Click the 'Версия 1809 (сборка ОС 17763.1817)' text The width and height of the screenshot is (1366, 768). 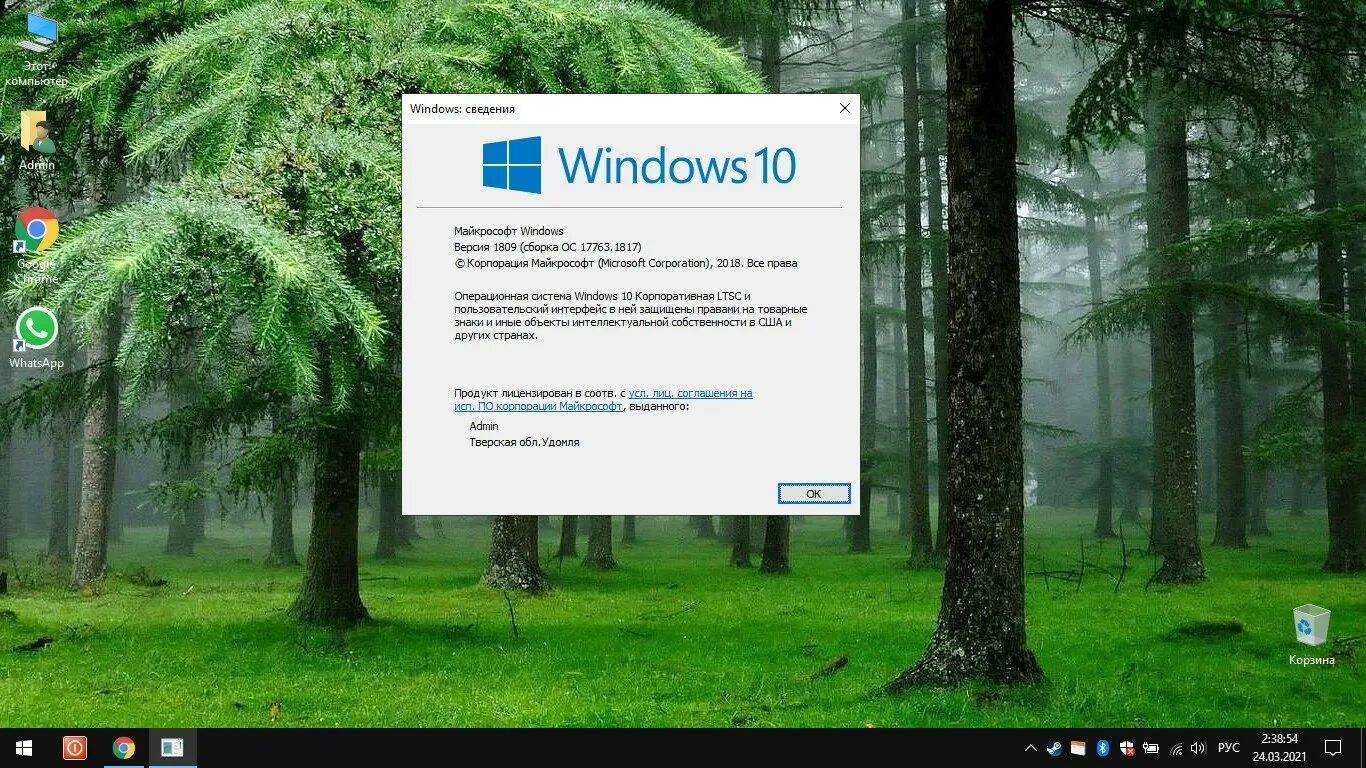(548, 247)
